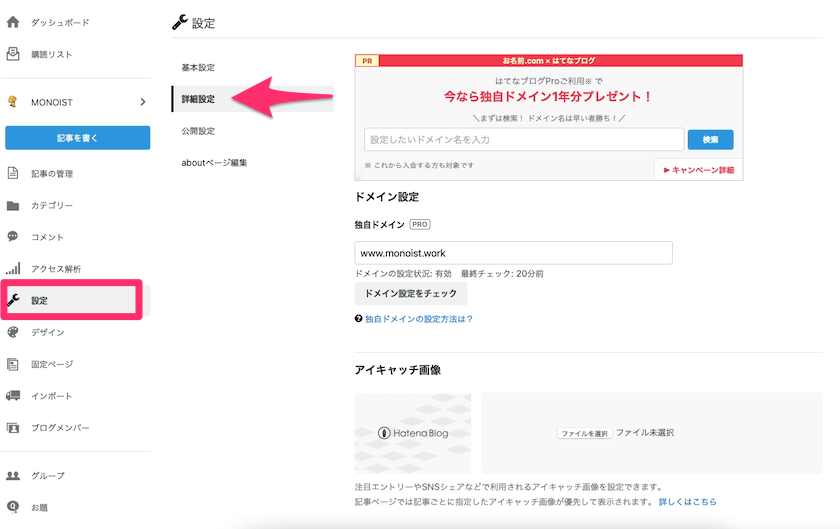Click the PR label on banner

367,61
